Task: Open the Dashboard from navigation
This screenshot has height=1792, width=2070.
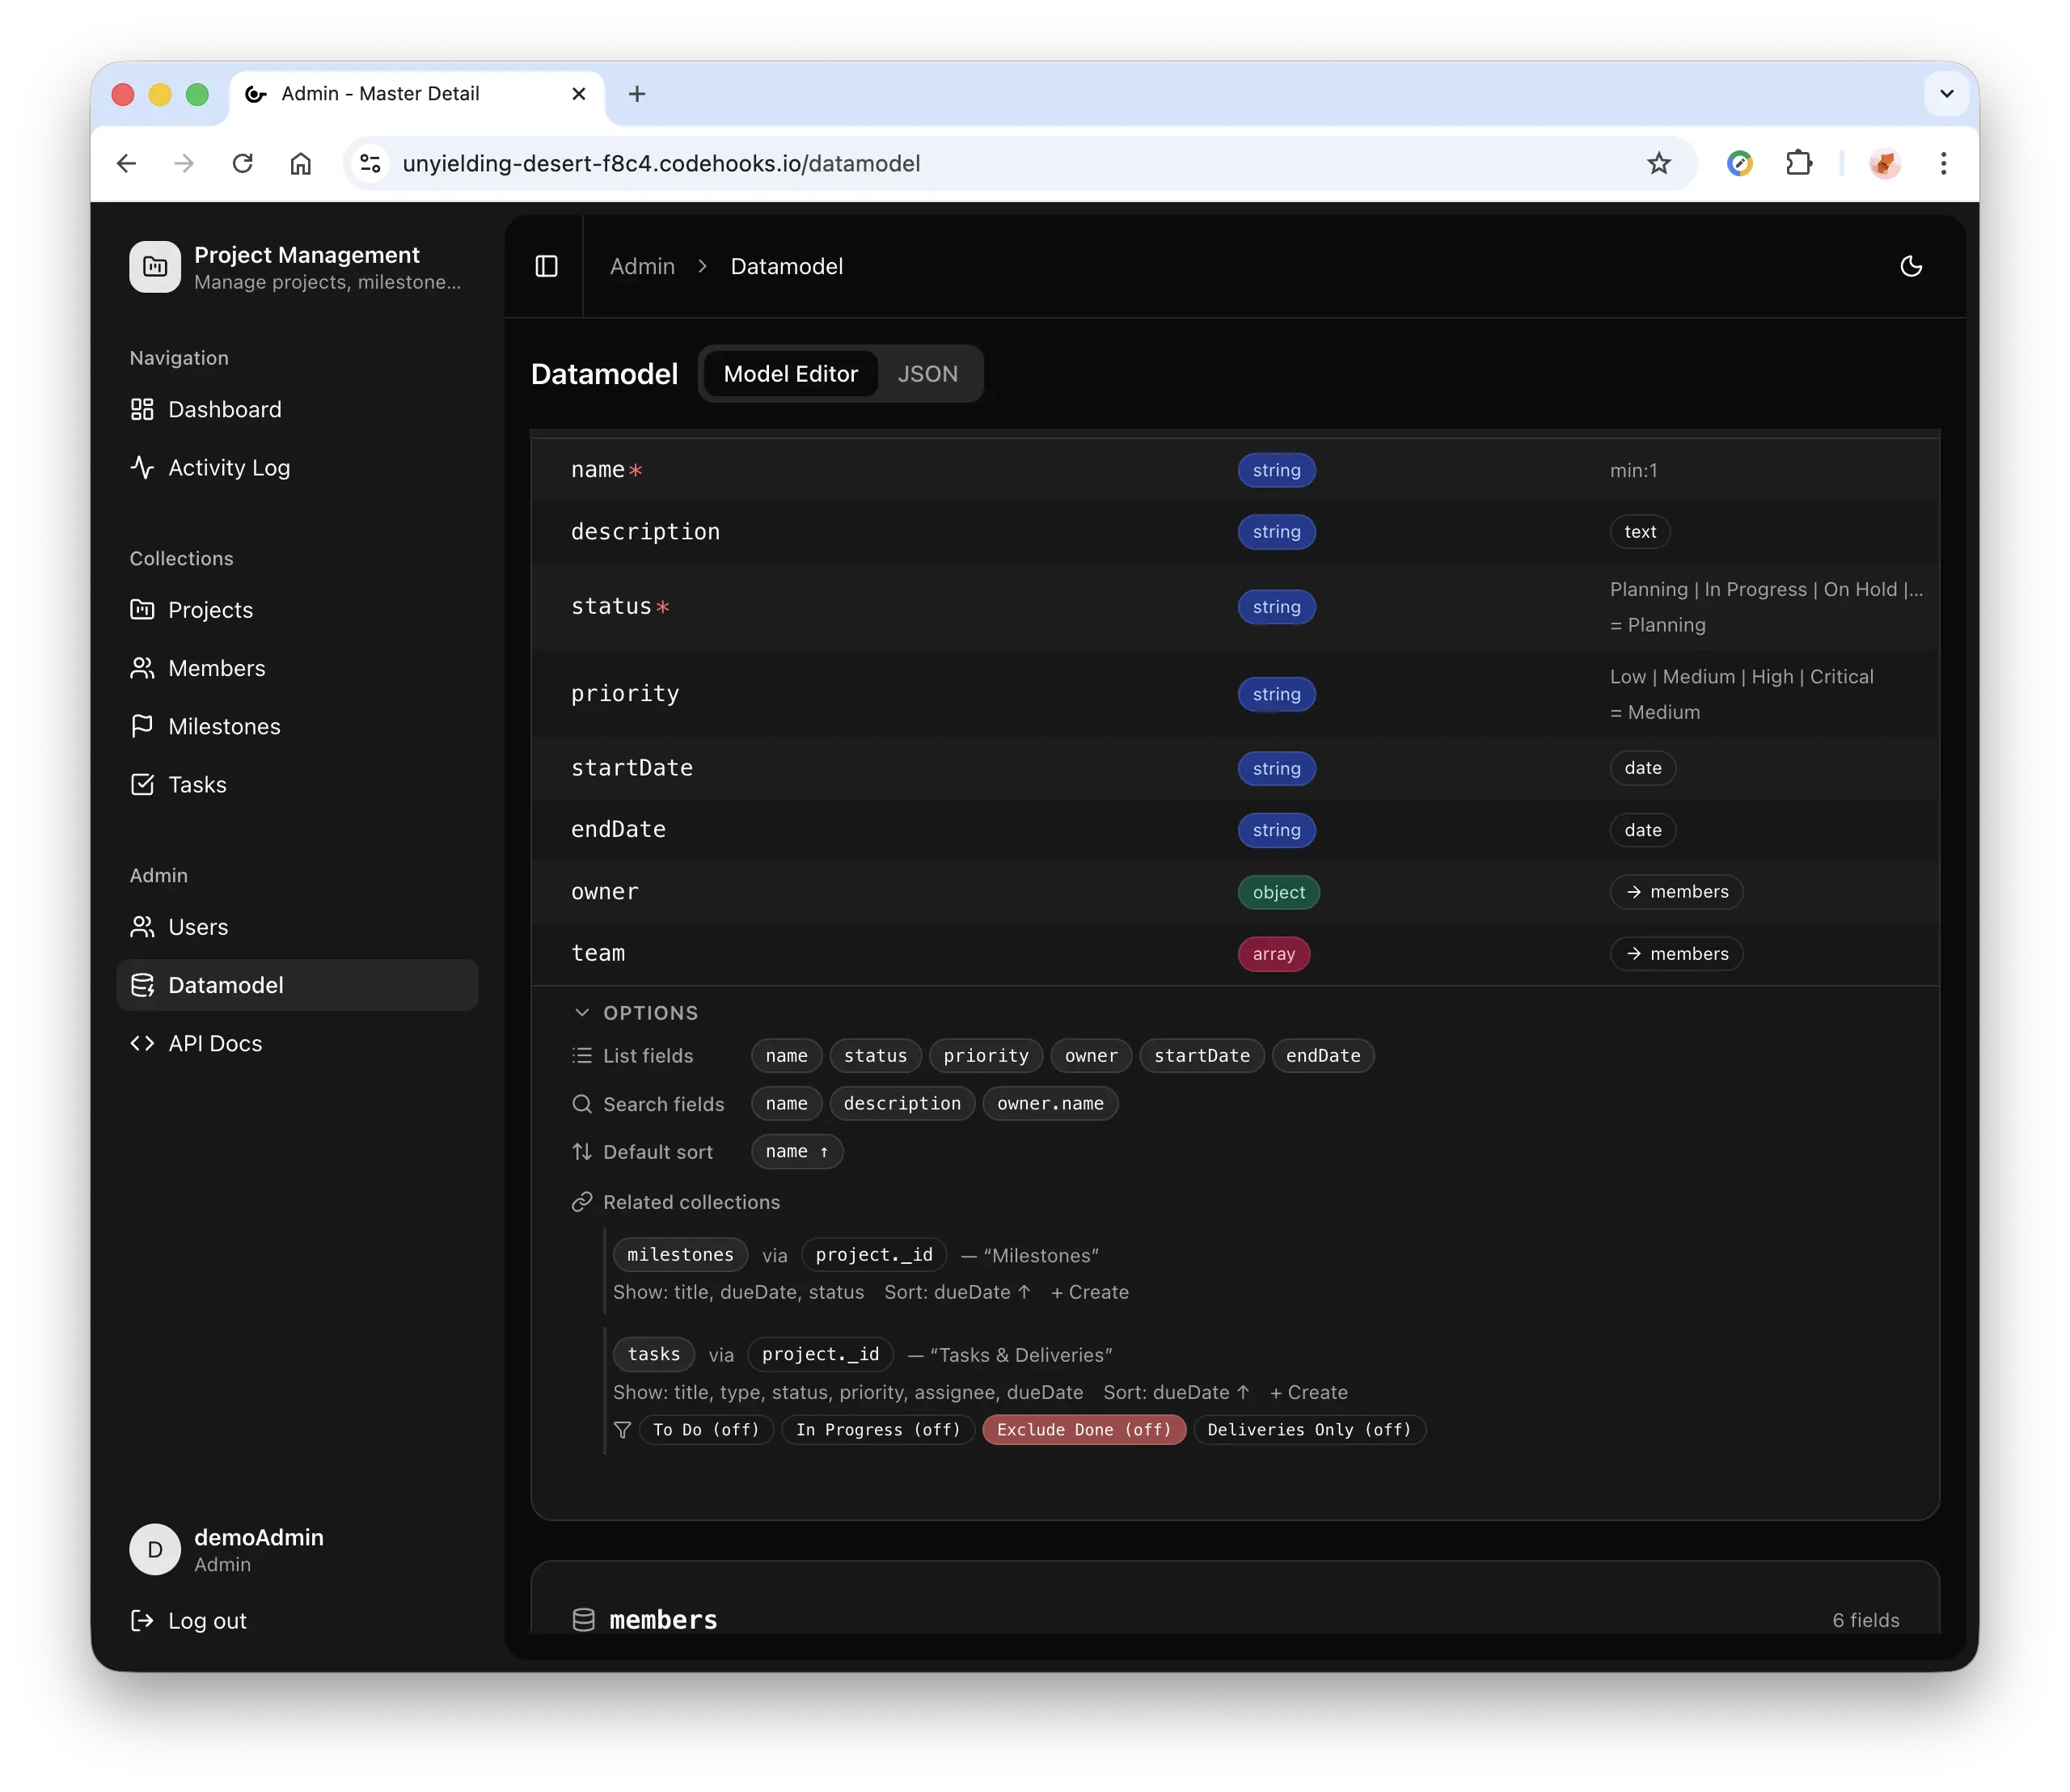Action: 223,409
